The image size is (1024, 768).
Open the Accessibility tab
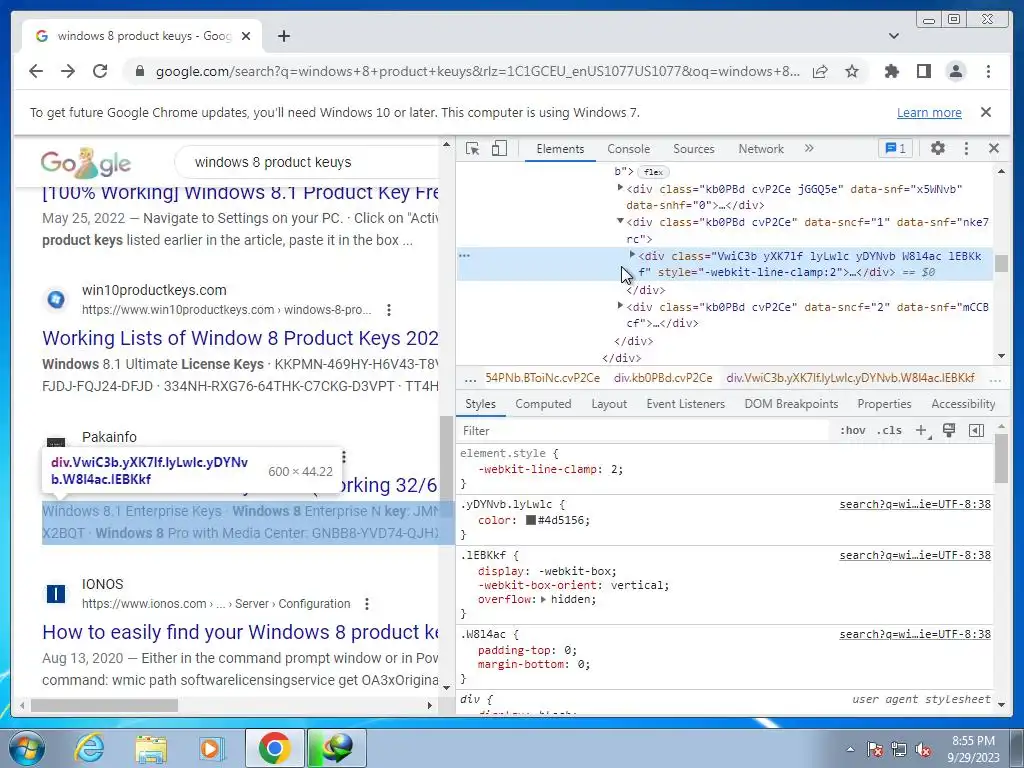tap(963, 404)
